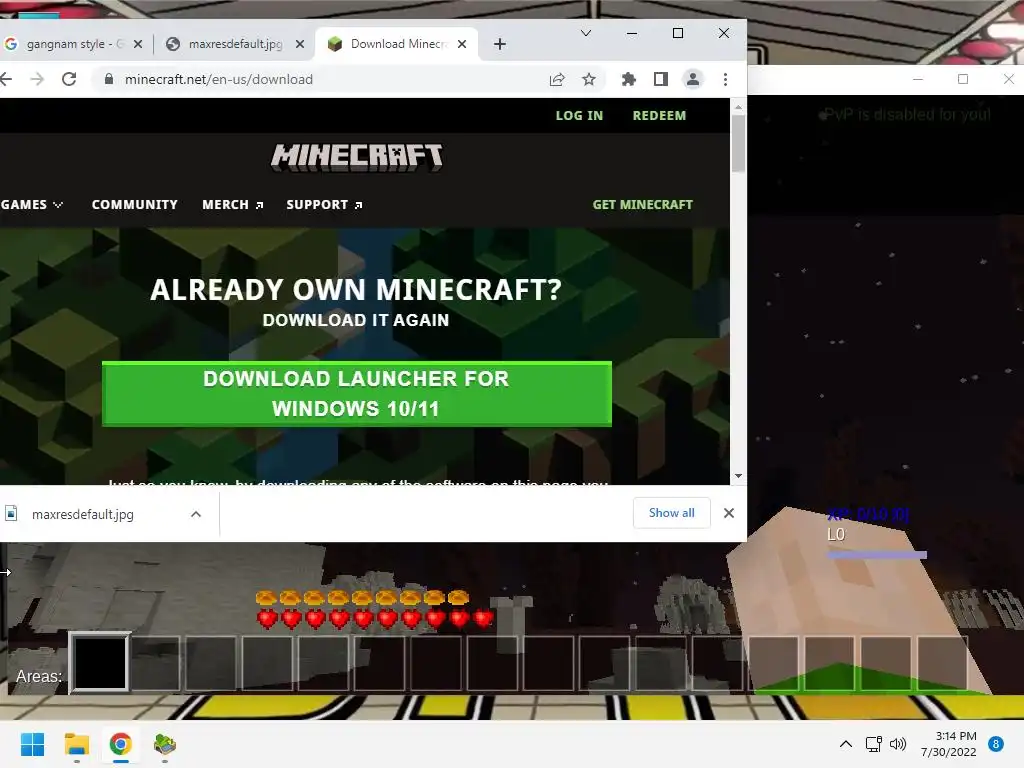Click the scrollbar up arrow
This screenshot has height=768, width=1024.
tap(738, 106)
